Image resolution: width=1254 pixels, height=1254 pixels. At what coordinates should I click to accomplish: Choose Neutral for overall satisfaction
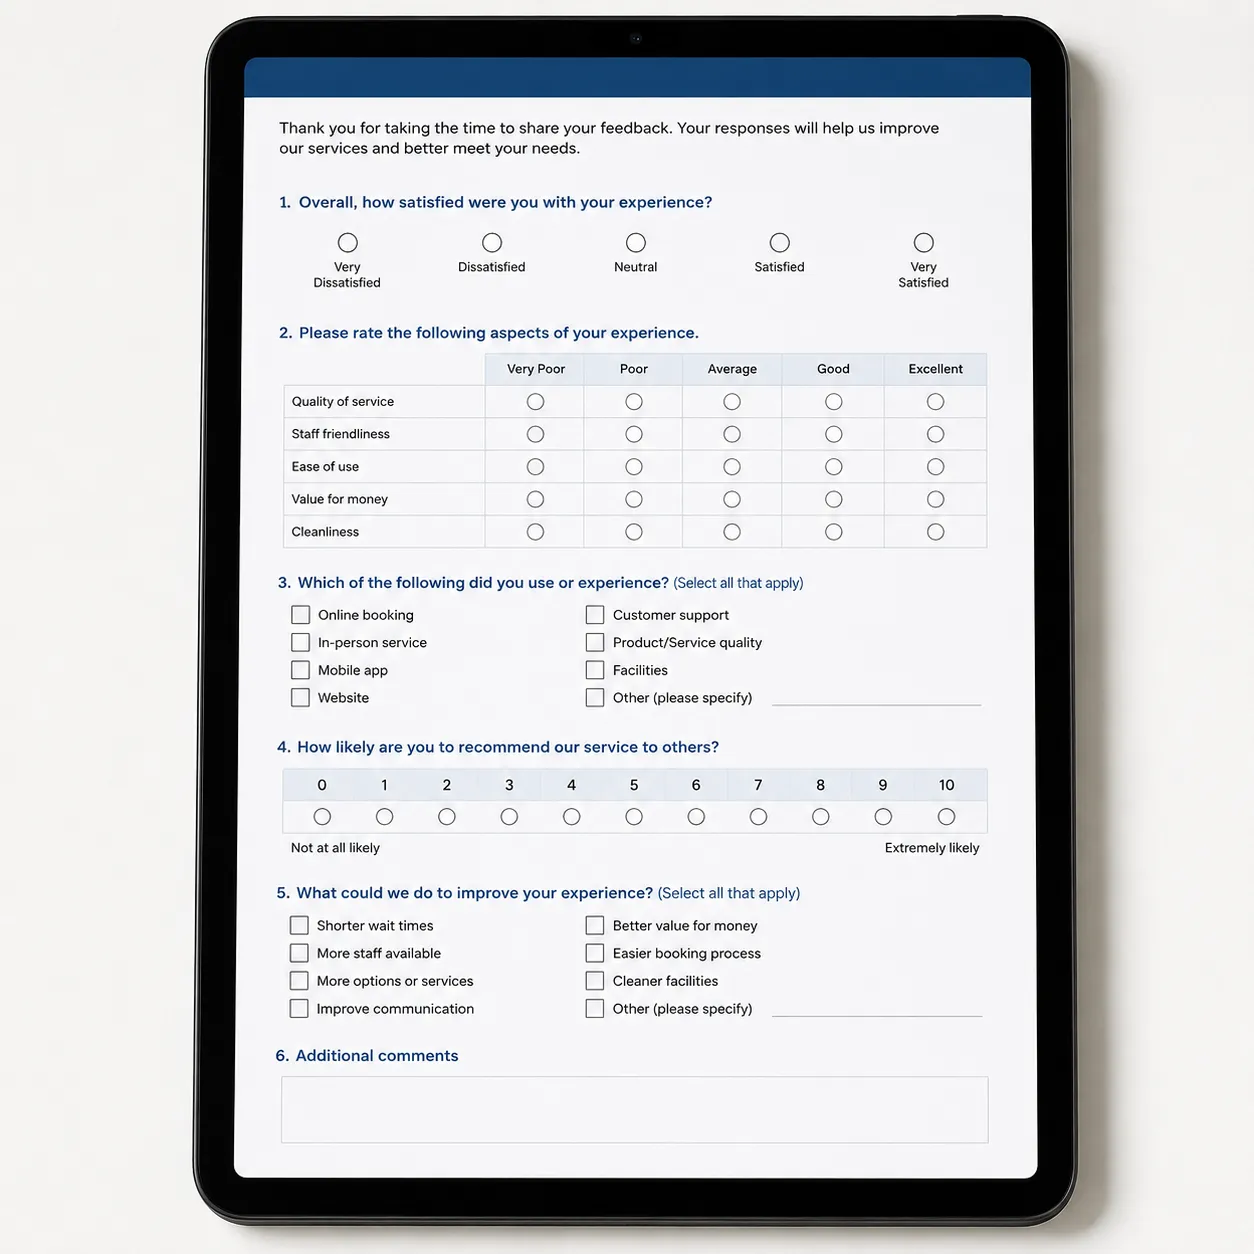pos(636,243)
